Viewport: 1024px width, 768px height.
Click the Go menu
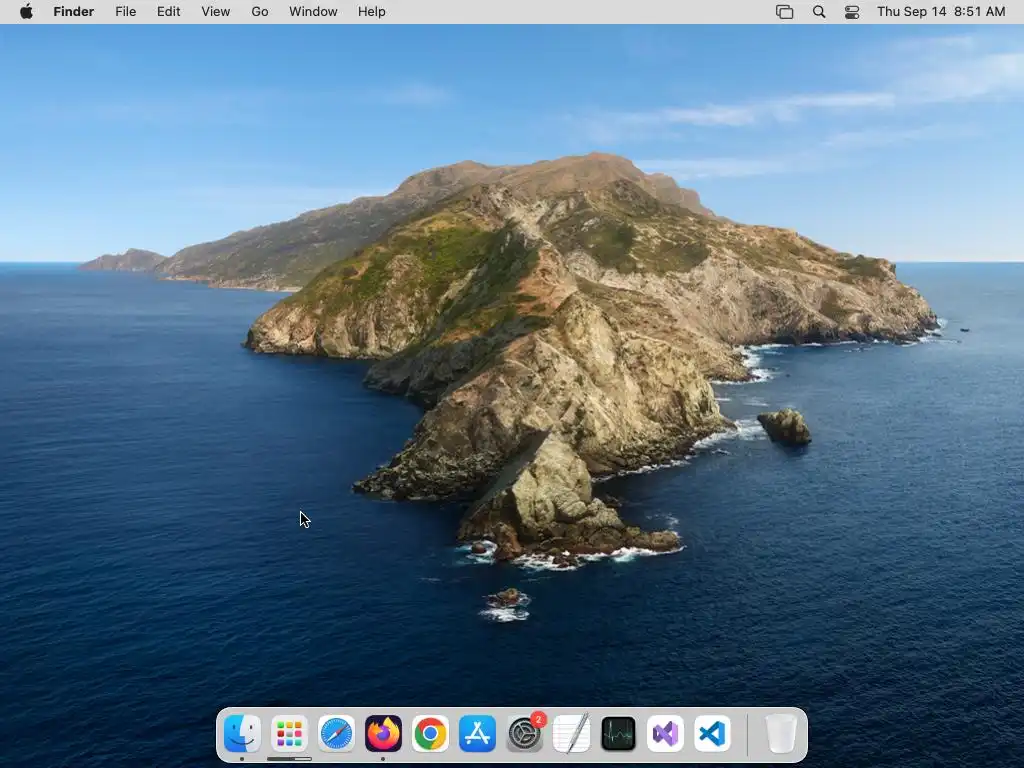tap(260, 12)
